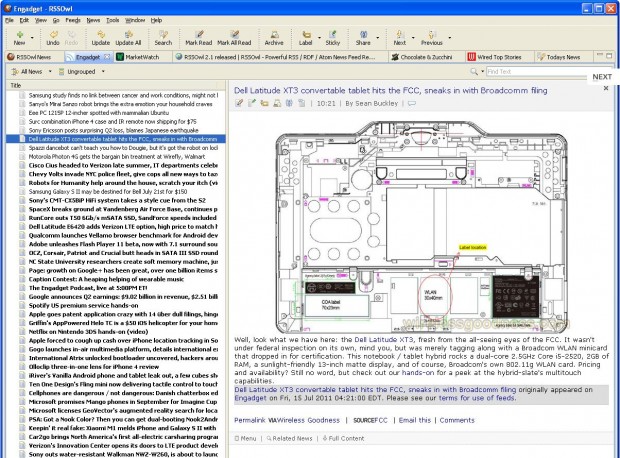Open the Dell Latitude XT3 article headline link
This screenshot has width=620, height=458.
point(391,91)
